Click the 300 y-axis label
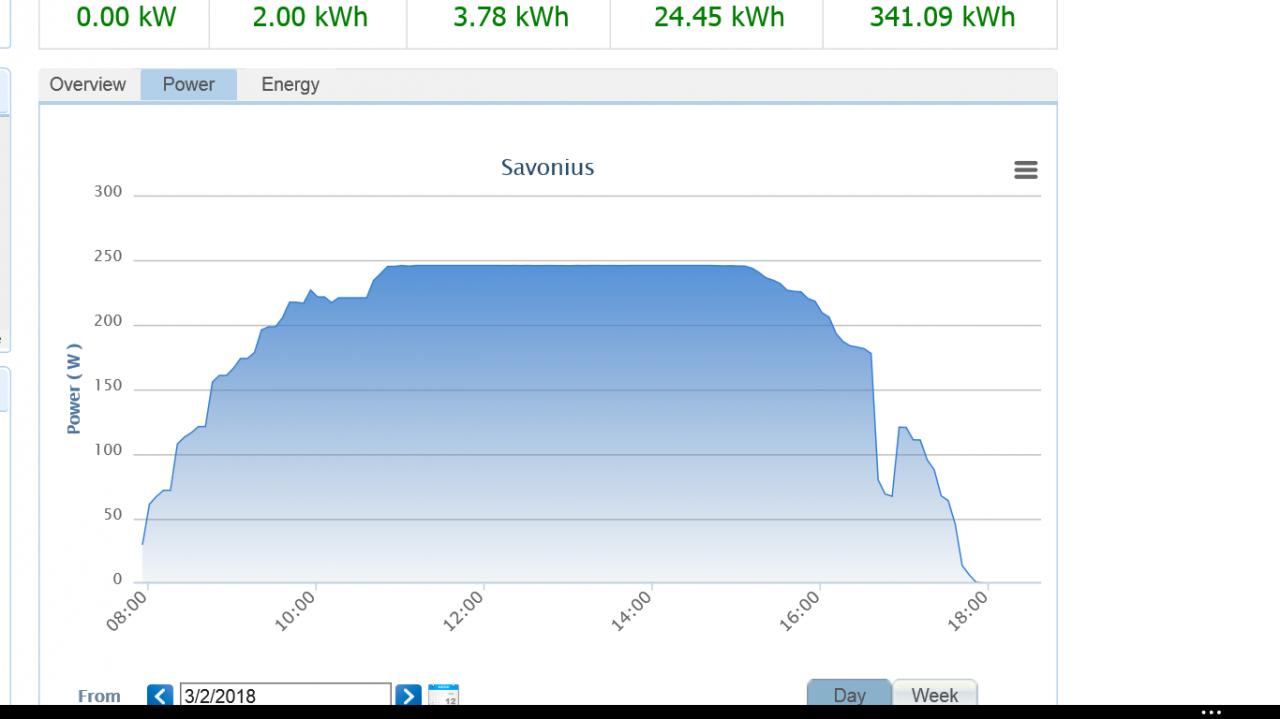 coord(108,192)
